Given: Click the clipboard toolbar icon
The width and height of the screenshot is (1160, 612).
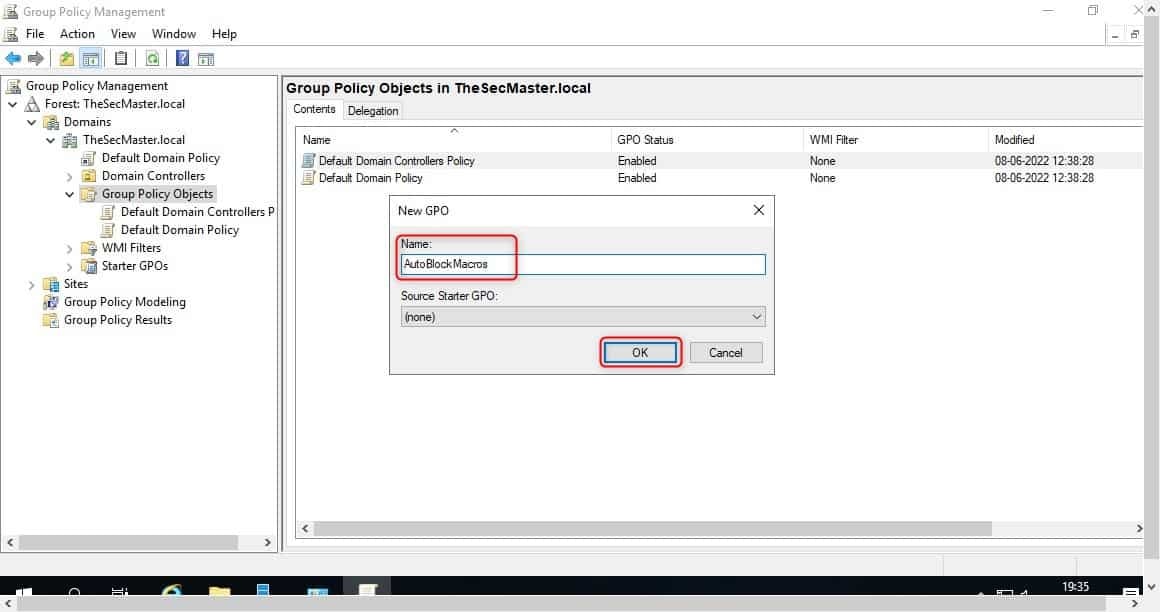Looking at the screenshot, I should point(121,58).
